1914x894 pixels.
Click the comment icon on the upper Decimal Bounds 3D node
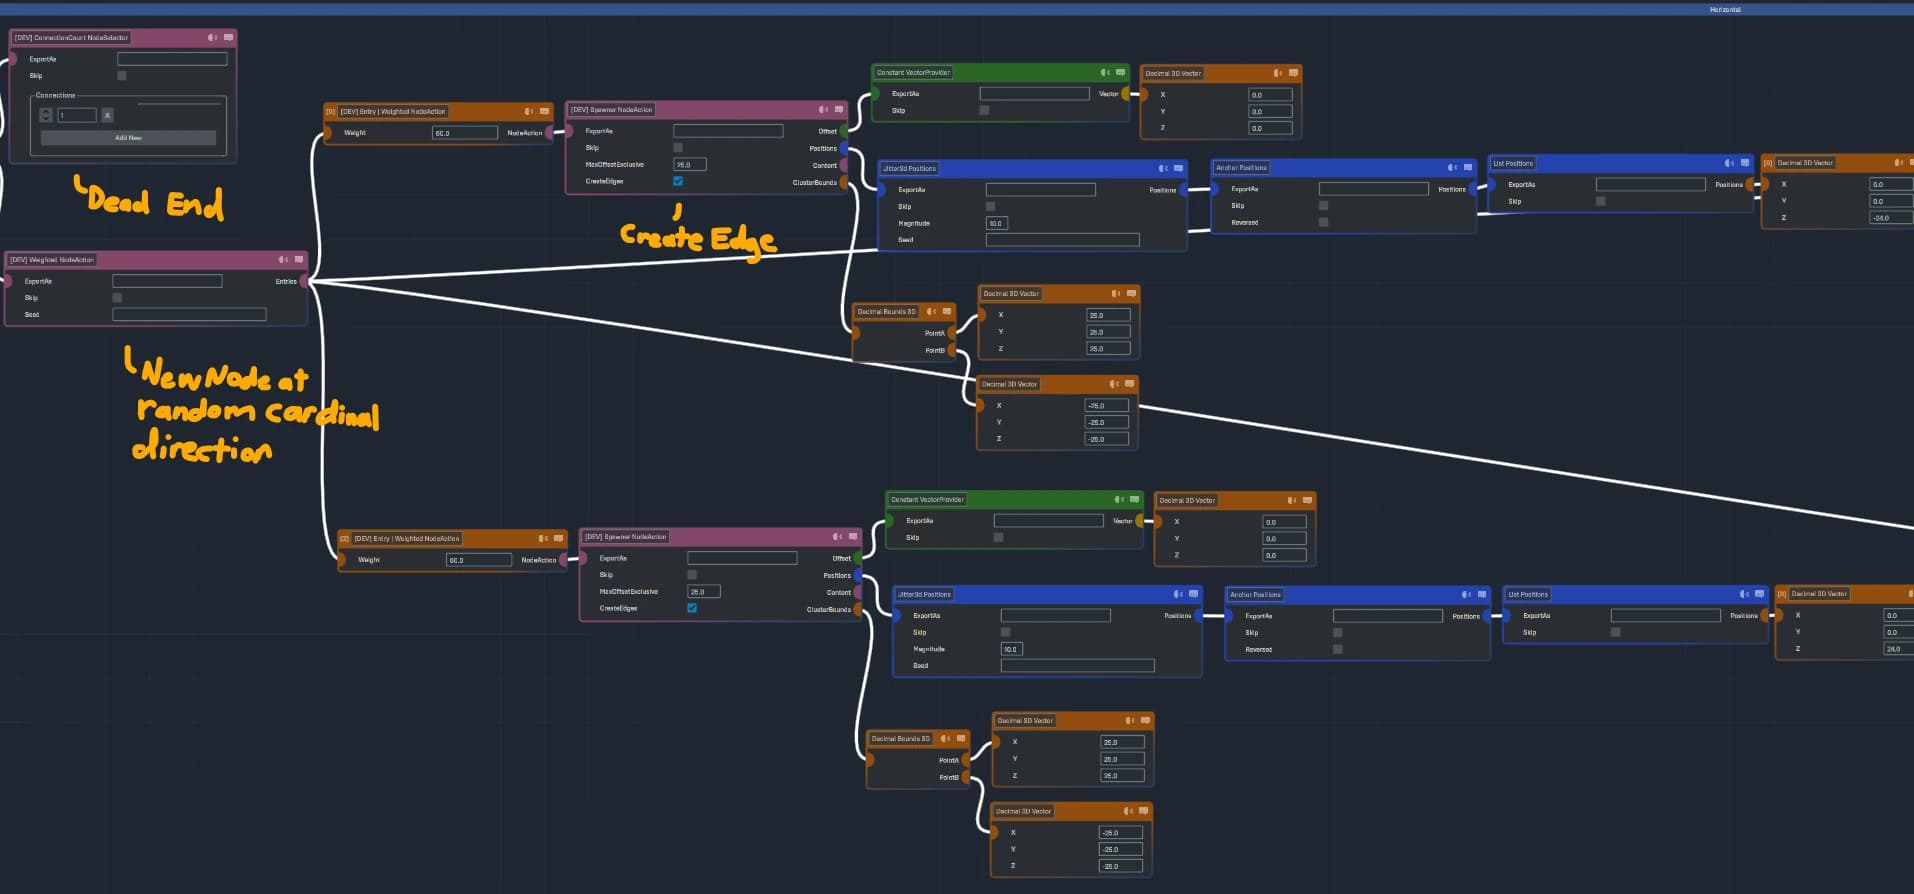pos(947,311)
